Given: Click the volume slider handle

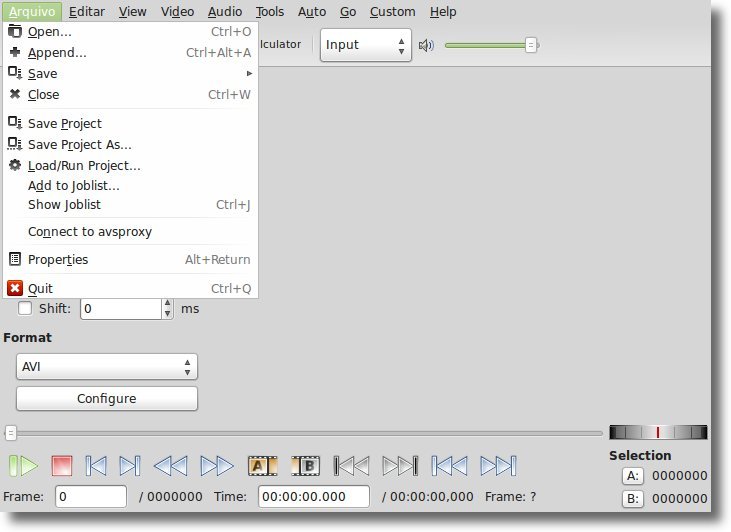Looking at the screenshot, I should (531, 45).
